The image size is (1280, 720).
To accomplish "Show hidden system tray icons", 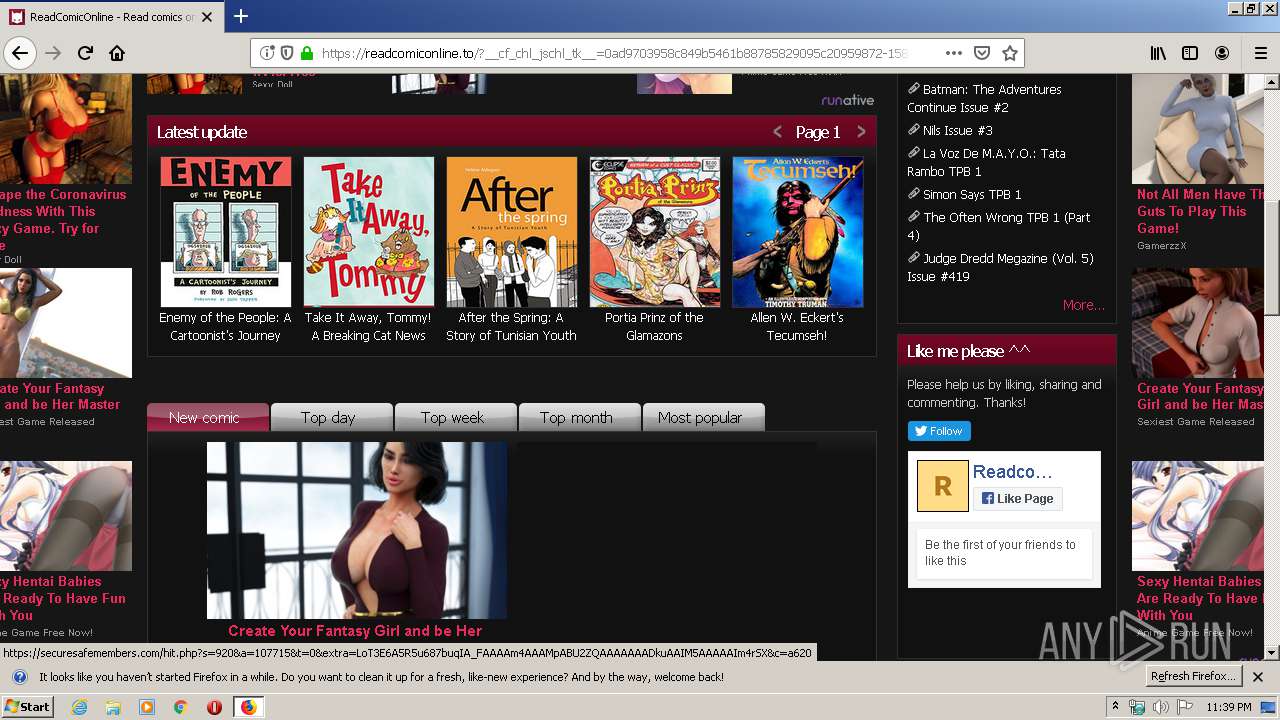I will tap(1115, 707).
